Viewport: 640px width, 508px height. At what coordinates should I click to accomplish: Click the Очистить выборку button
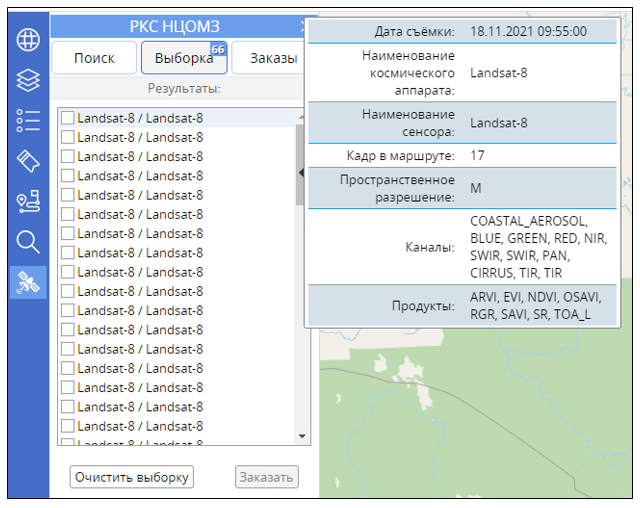pyautogui.click(x=132, y=477)
